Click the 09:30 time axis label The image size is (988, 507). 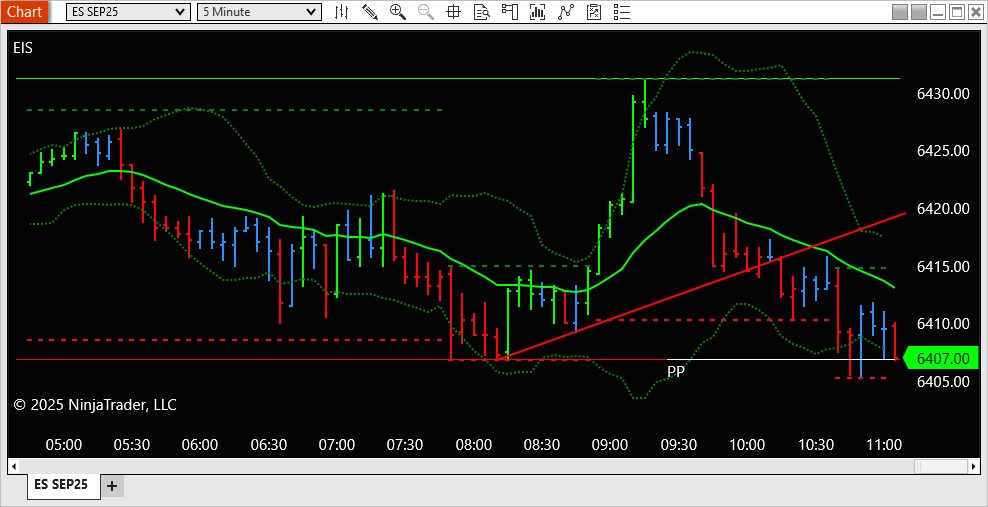click(679, 445)
